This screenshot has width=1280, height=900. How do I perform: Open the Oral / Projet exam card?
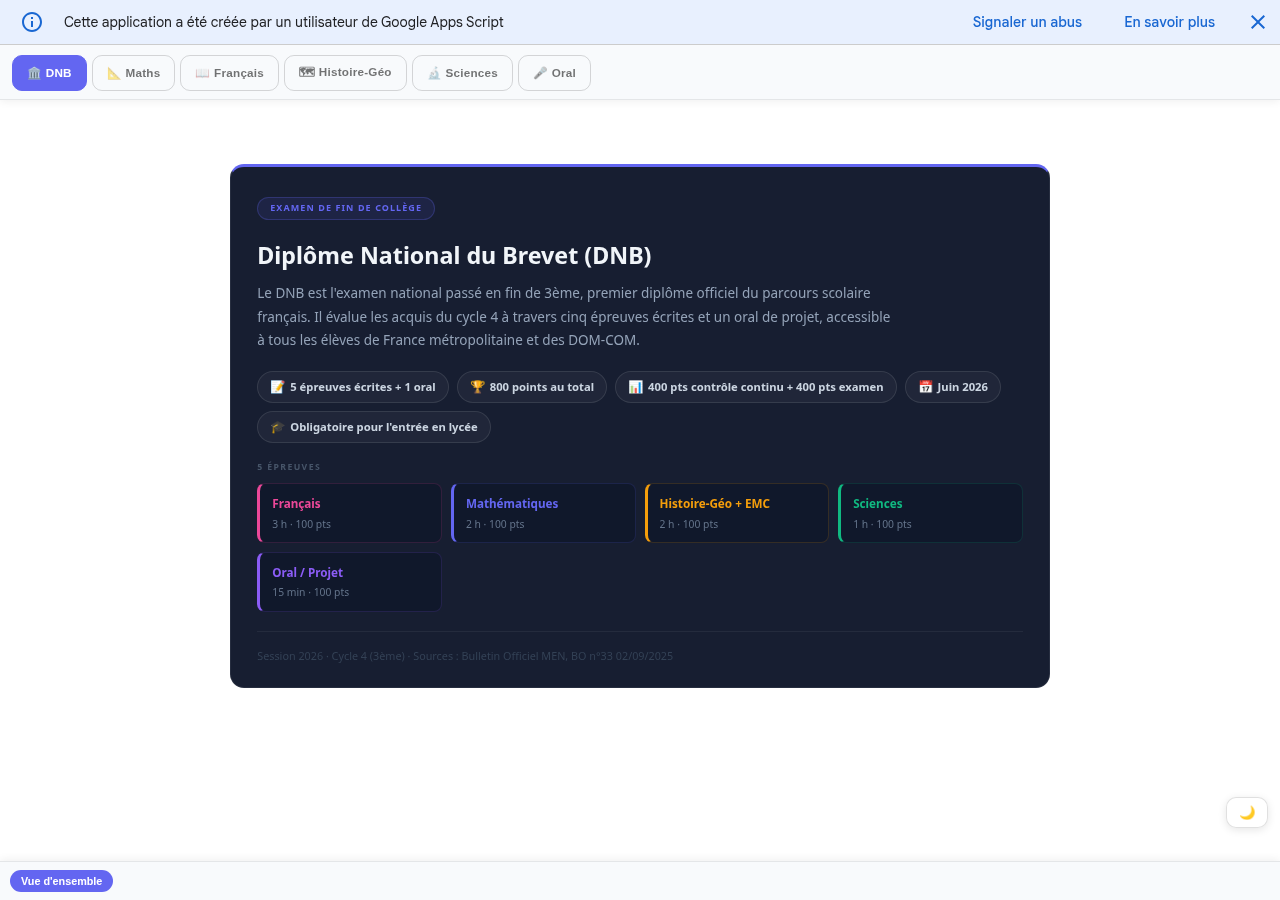point(349,582)
